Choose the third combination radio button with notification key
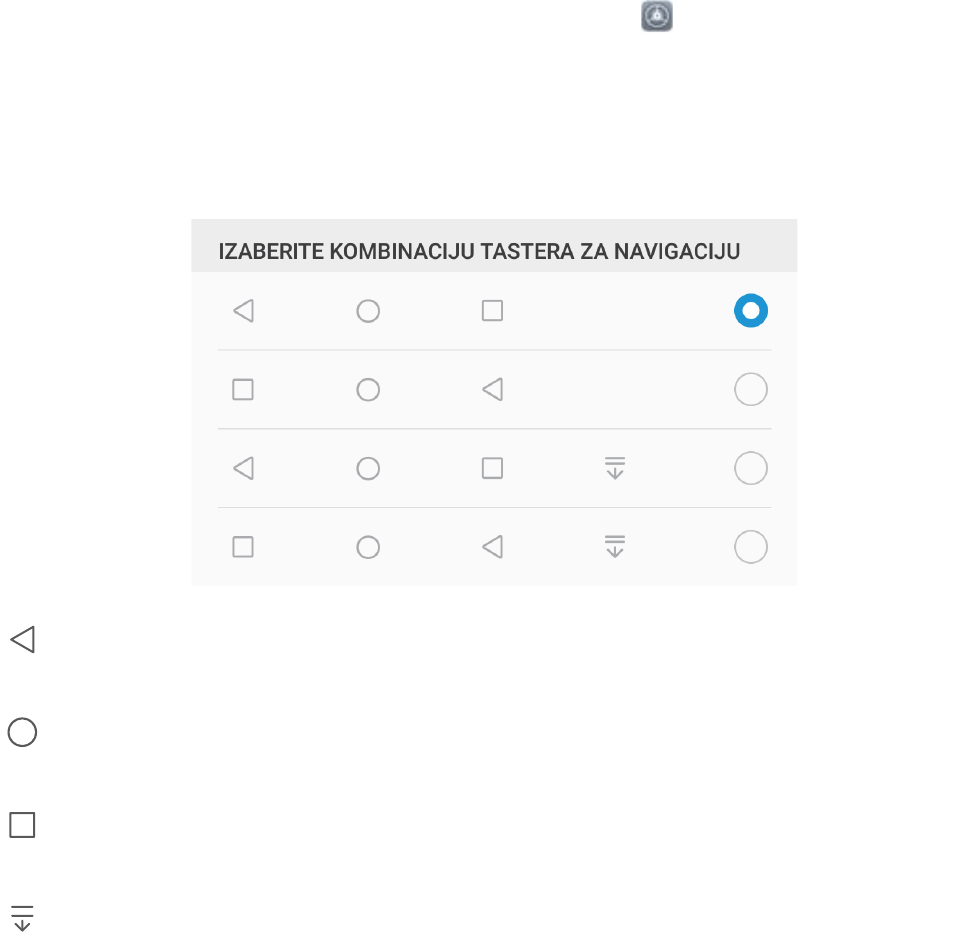Viewport: 975px width, 934px height. [x=750, y=468]
